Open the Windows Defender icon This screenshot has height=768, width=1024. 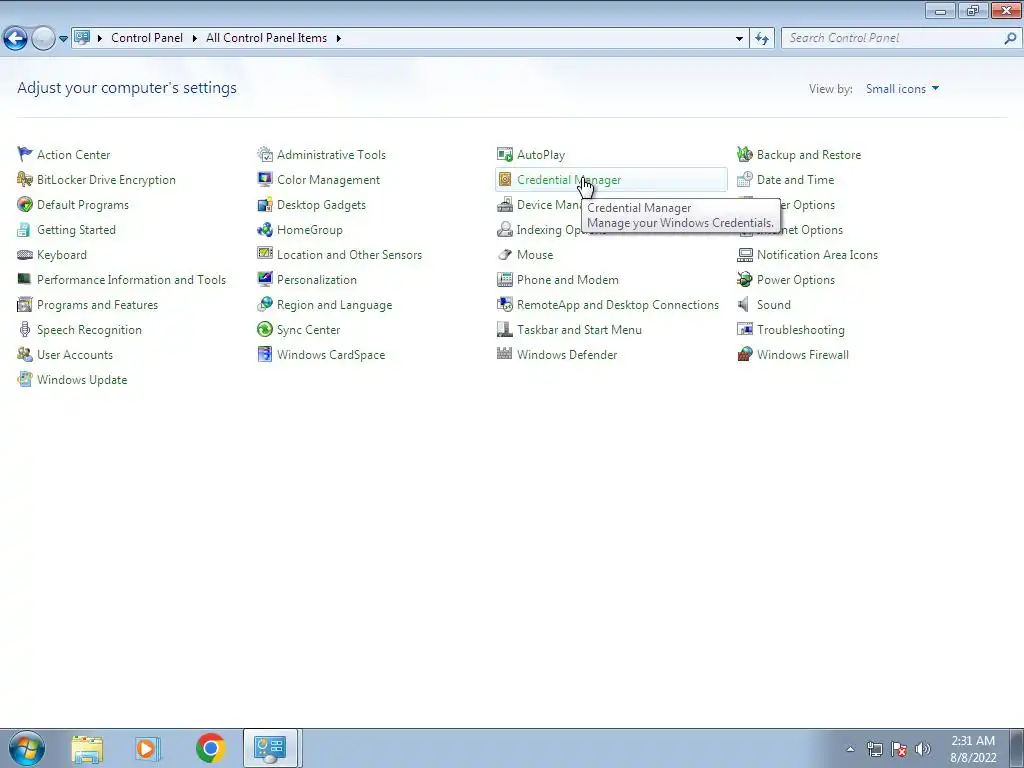(505, 355)
